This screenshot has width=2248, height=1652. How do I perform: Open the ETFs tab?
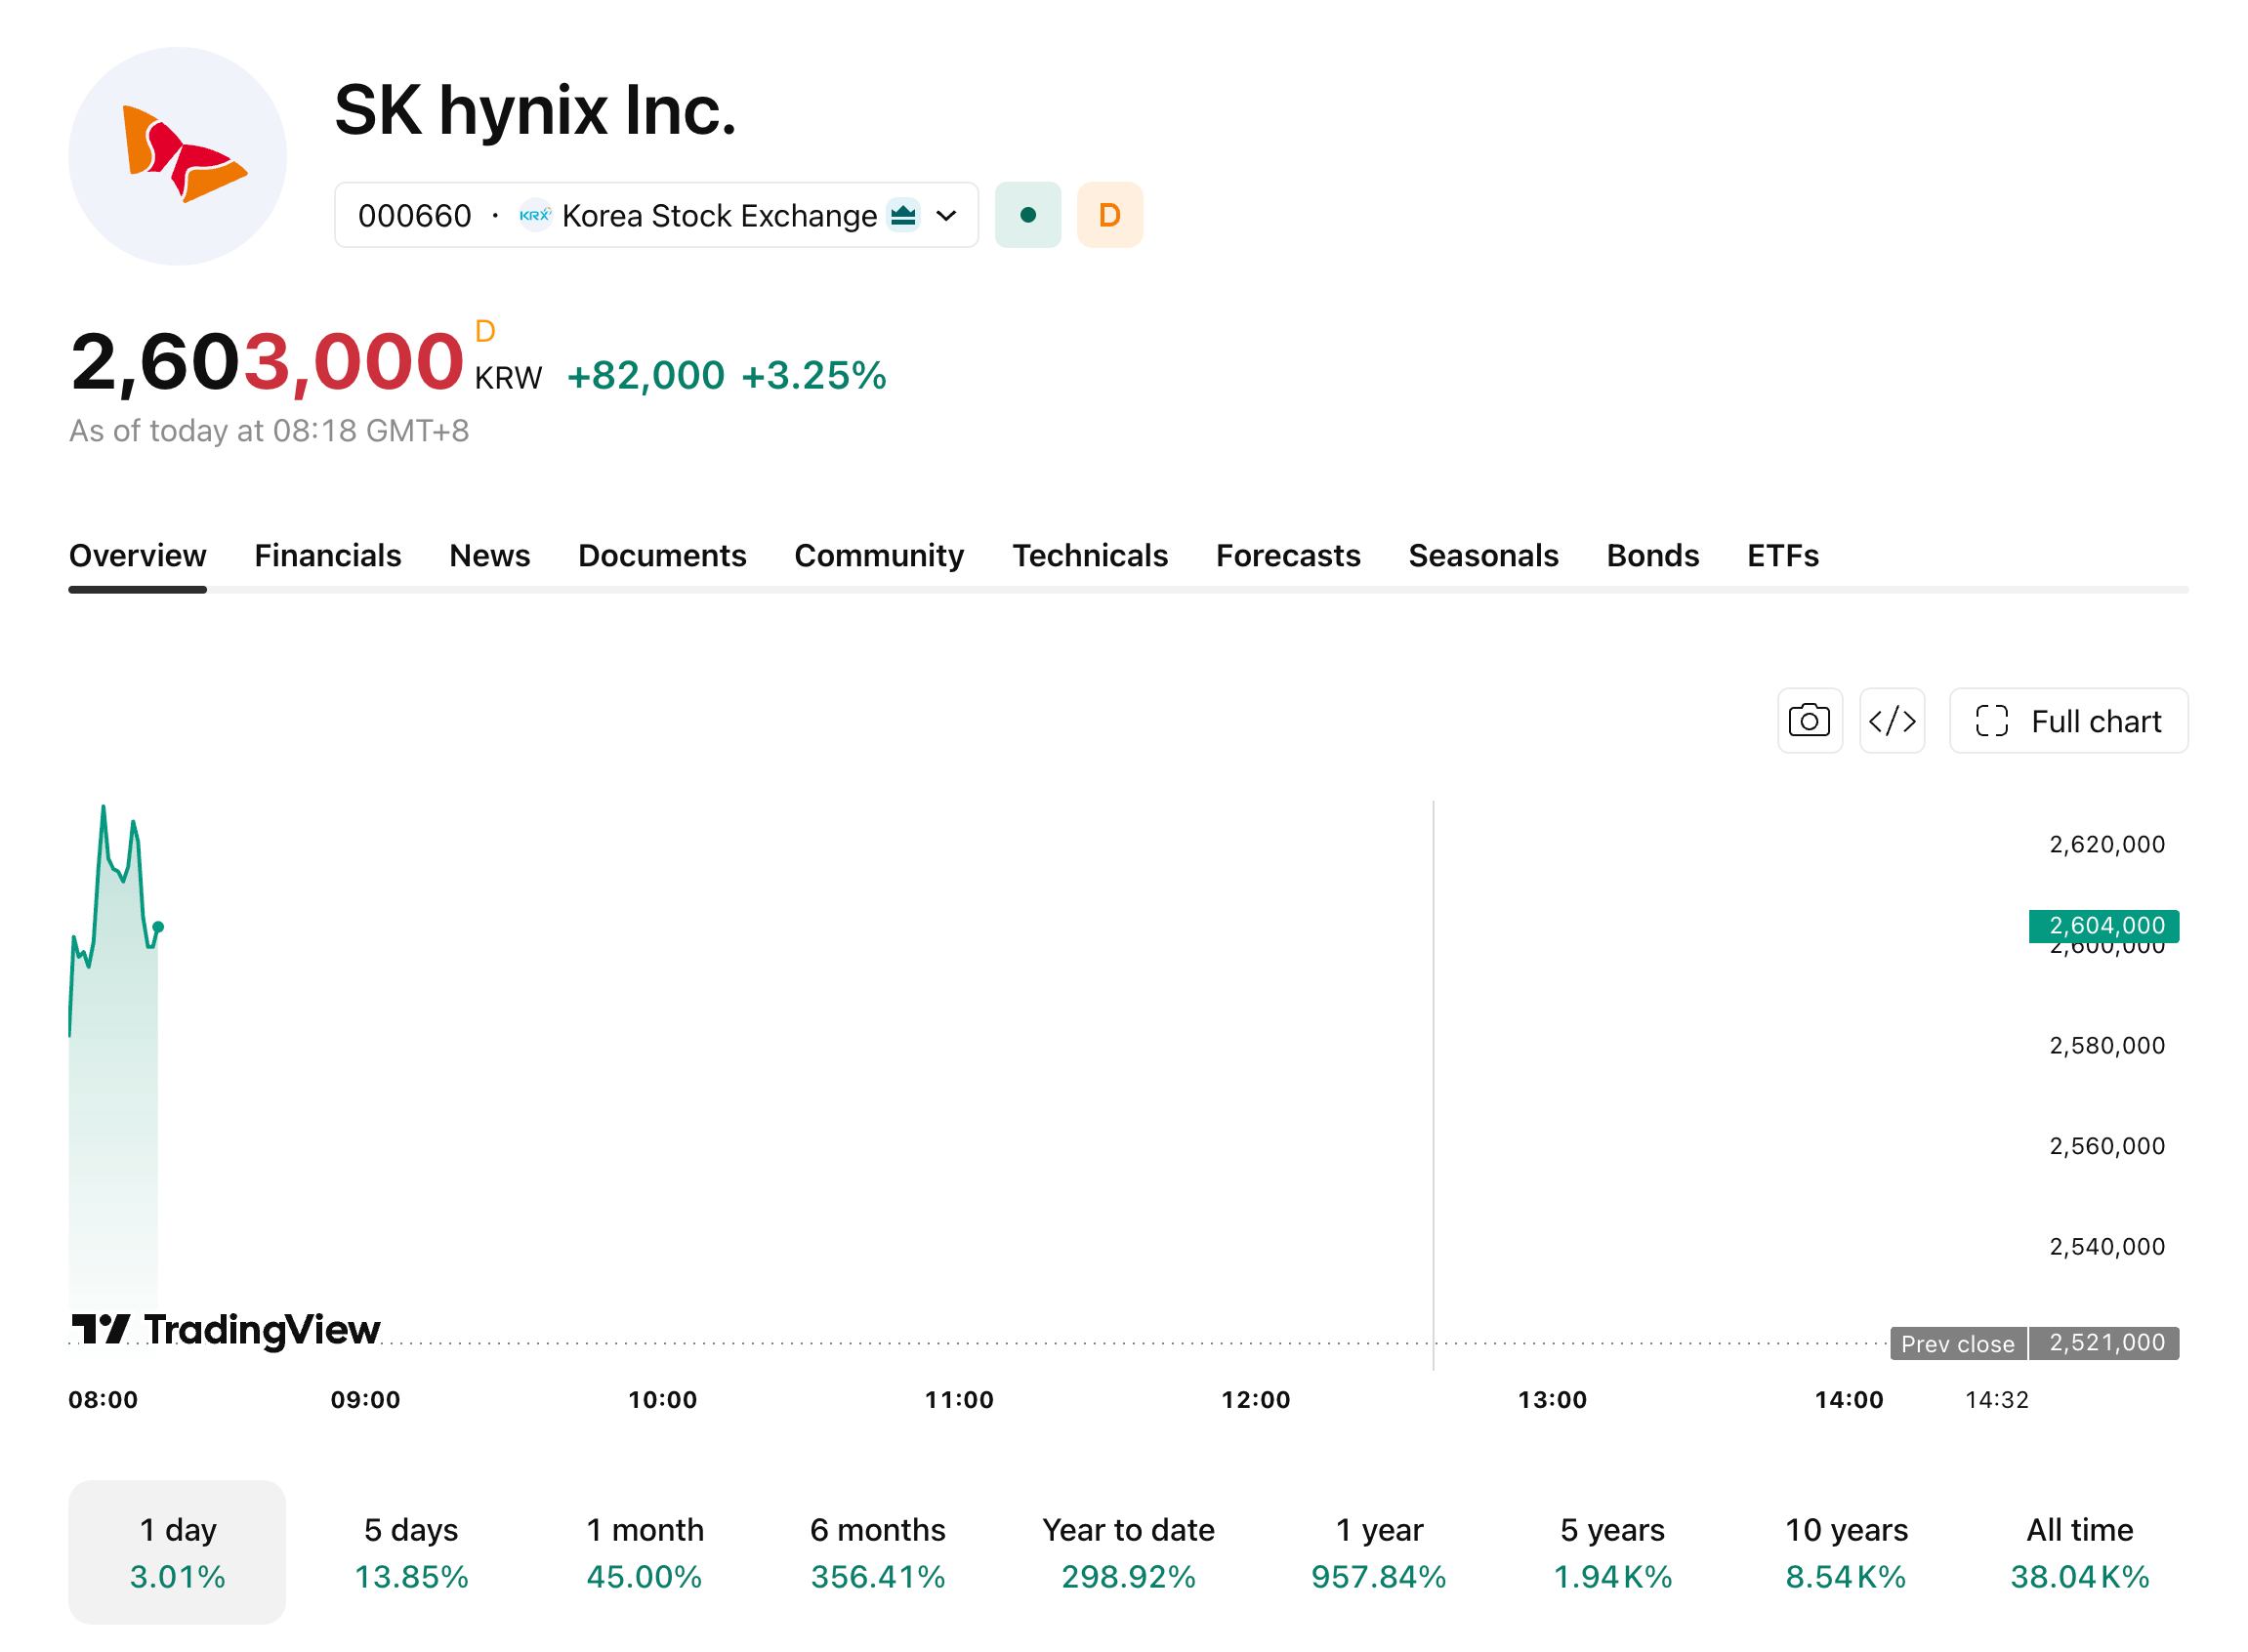pyautogui.click(x=1783, y=555)
